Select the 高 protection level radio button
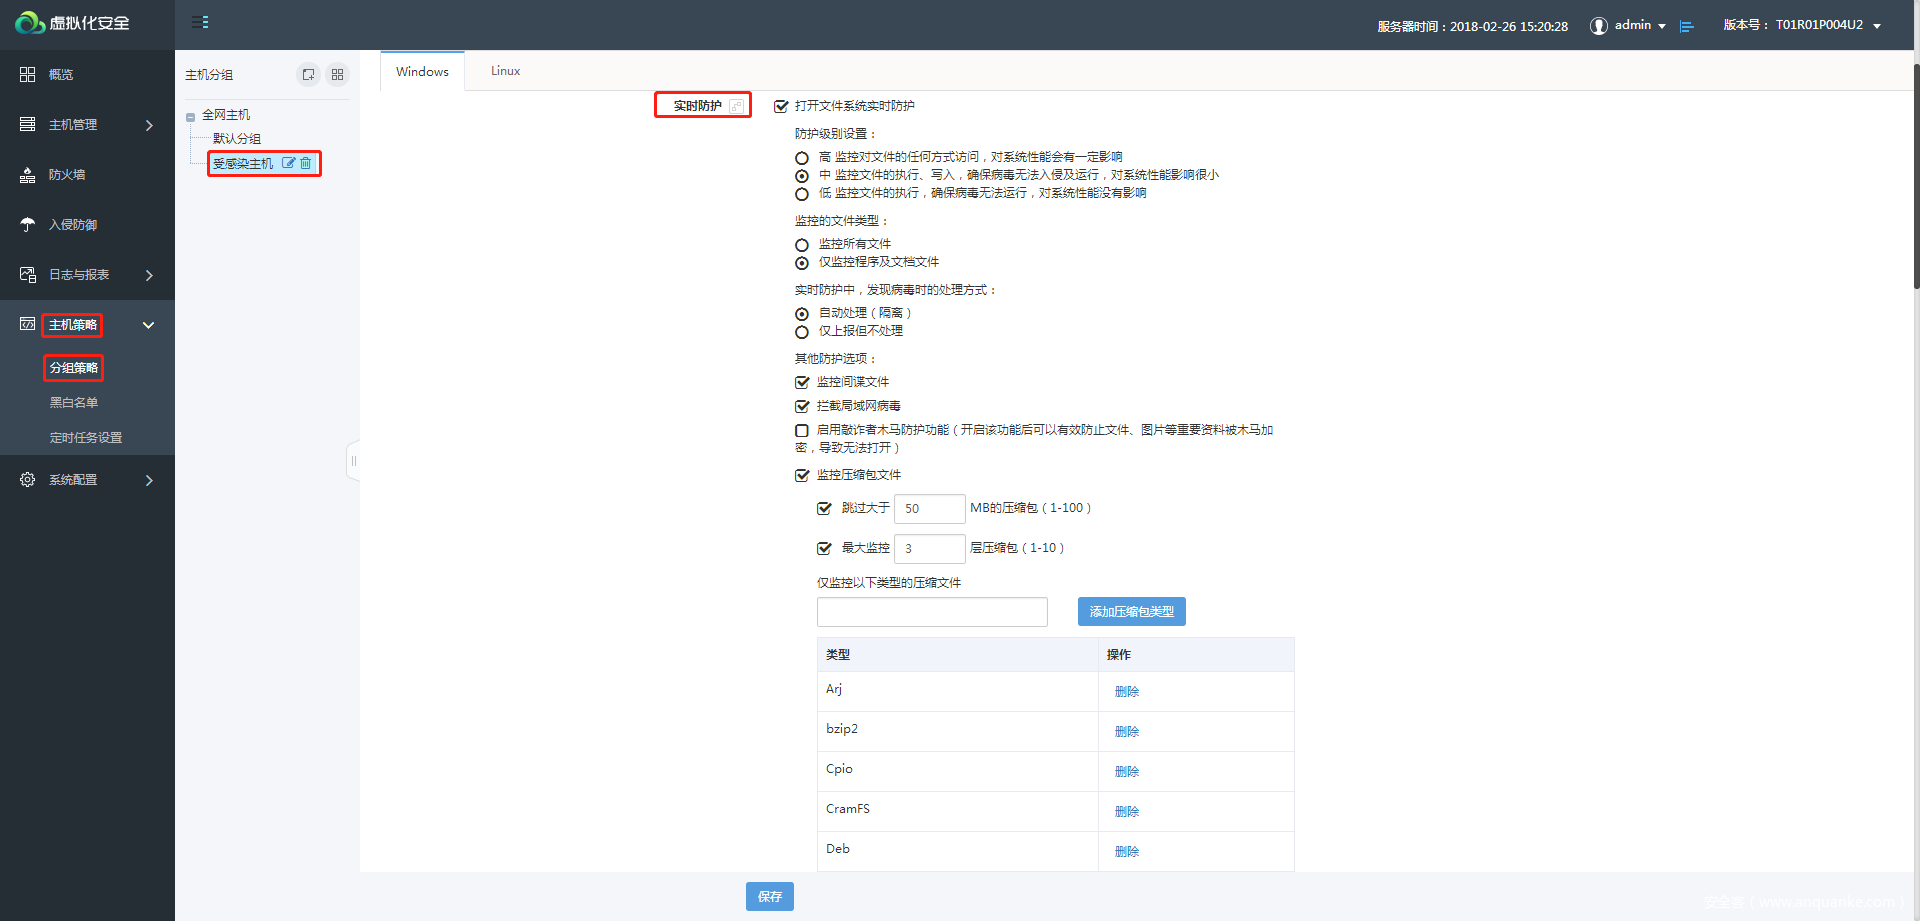This screenshot has height=921, width=1920. (x=802, y=158)
